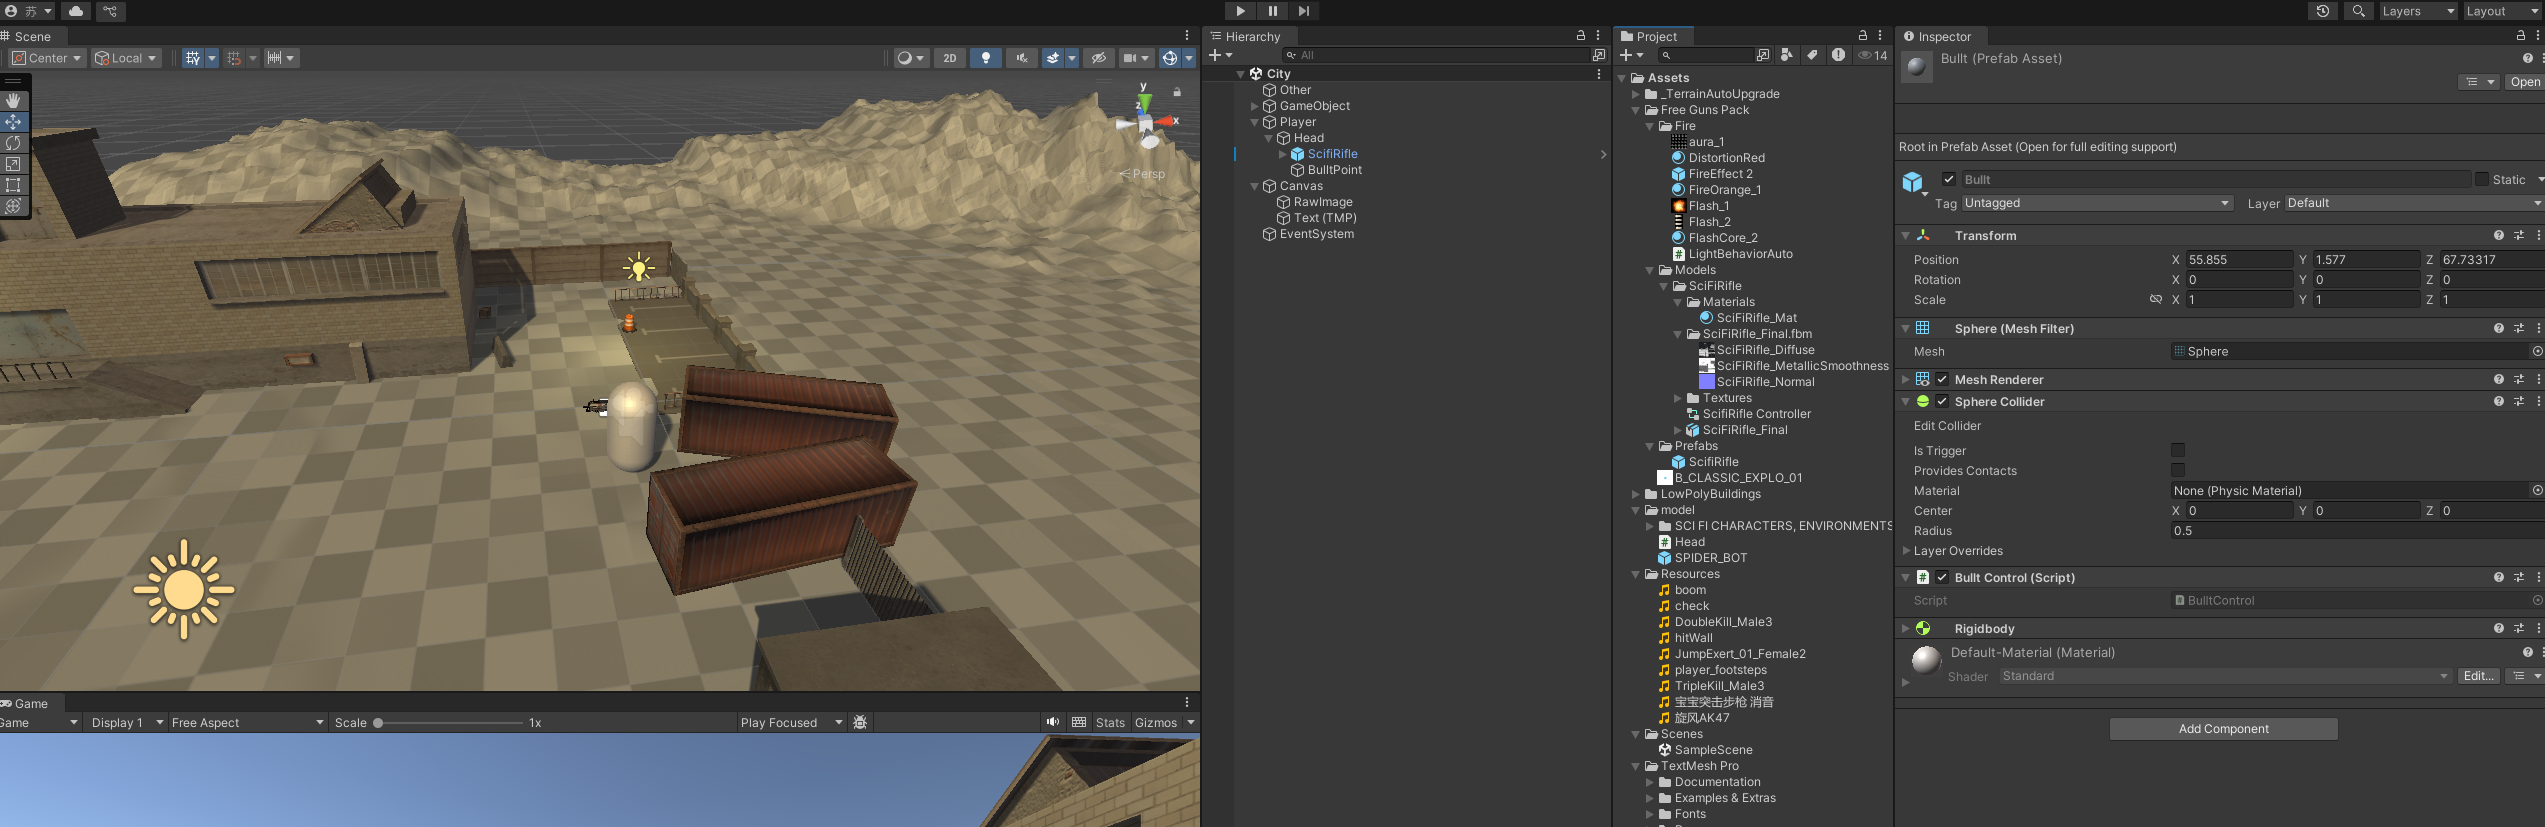Mute audio in the Scene view

pos(1021,58)
